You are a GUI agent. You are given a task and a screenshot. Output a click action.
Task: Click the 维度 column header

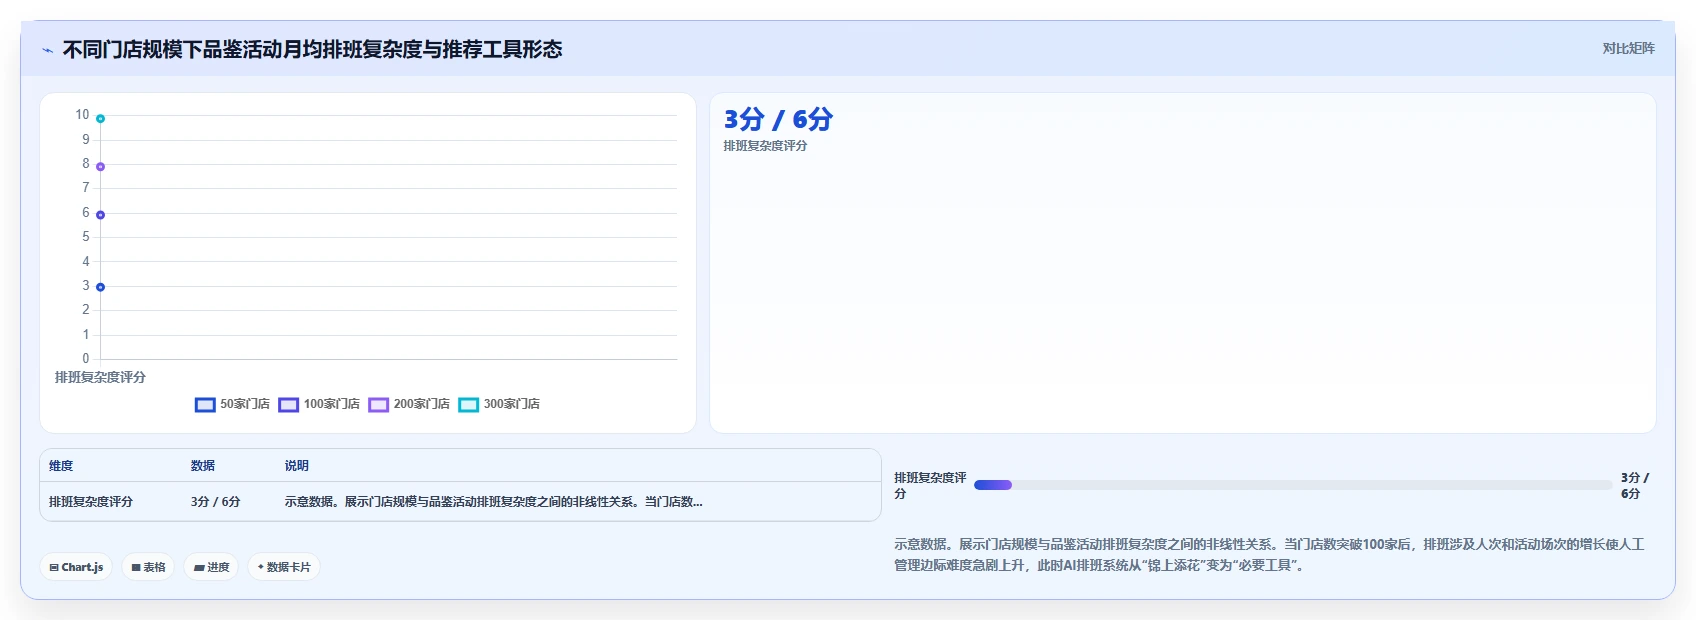point(61,466)
